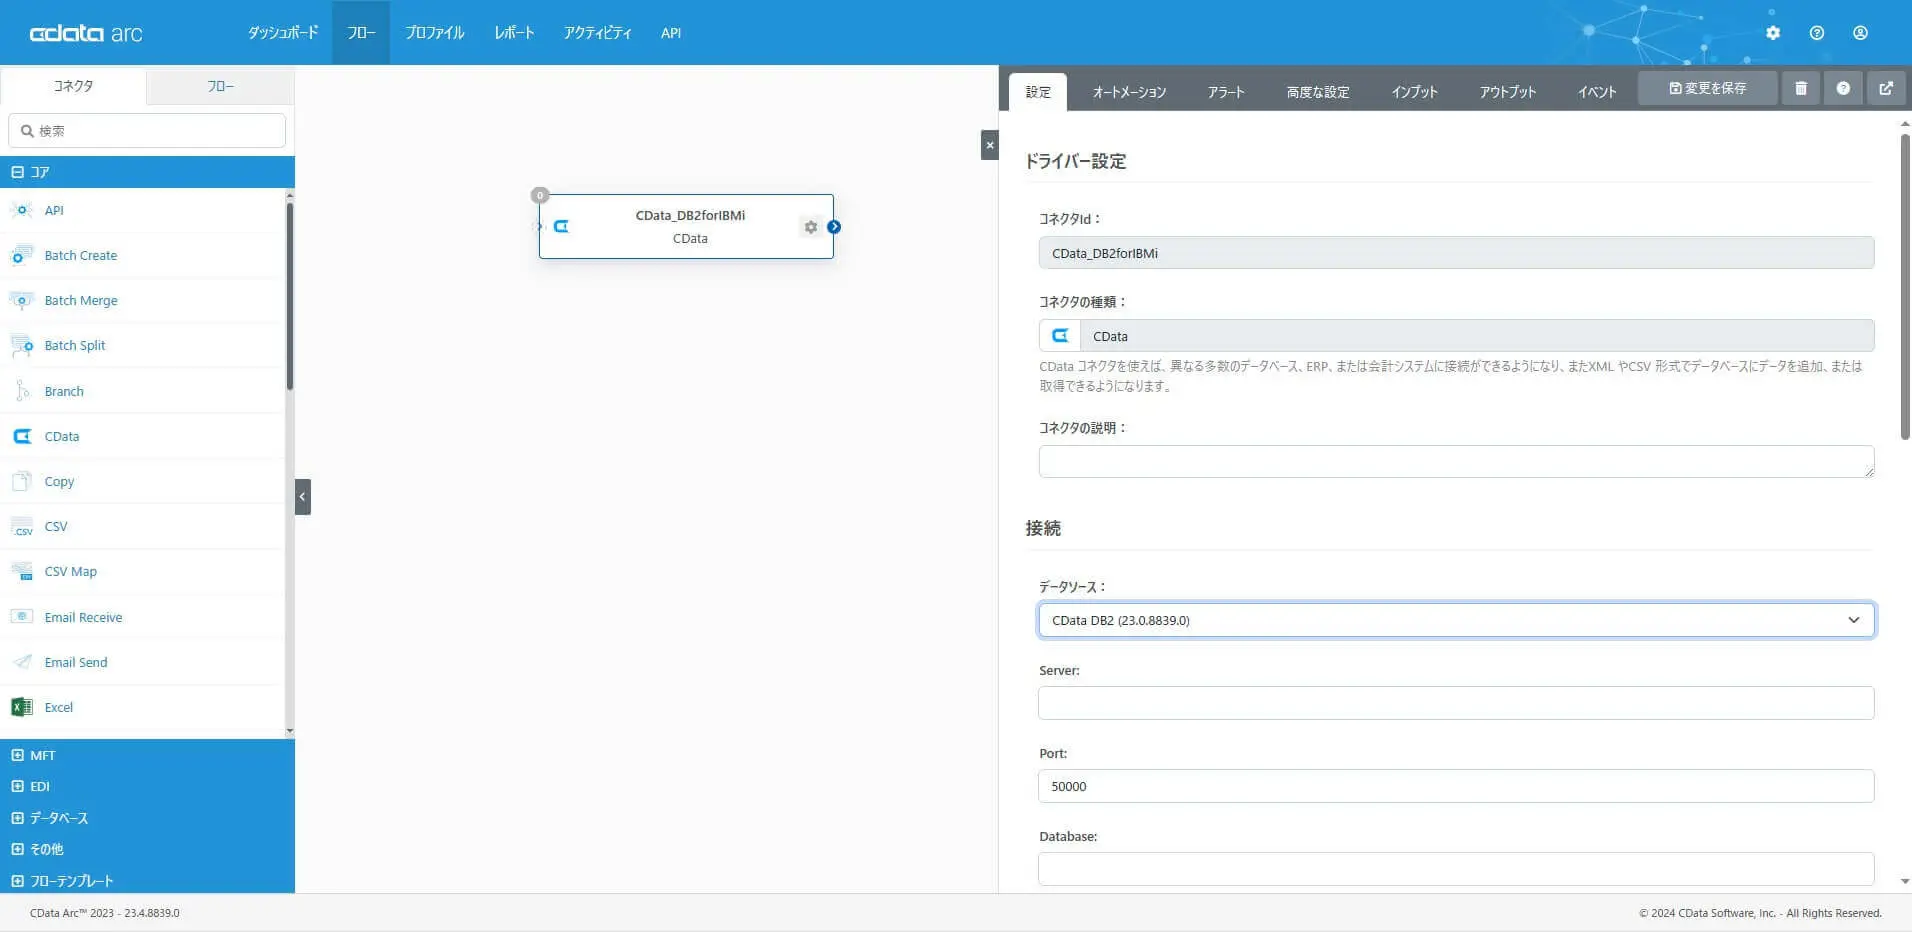Select the CData_DB2forIBMi node title
This screenshot has width=1912, height=932.
[690, 215]
